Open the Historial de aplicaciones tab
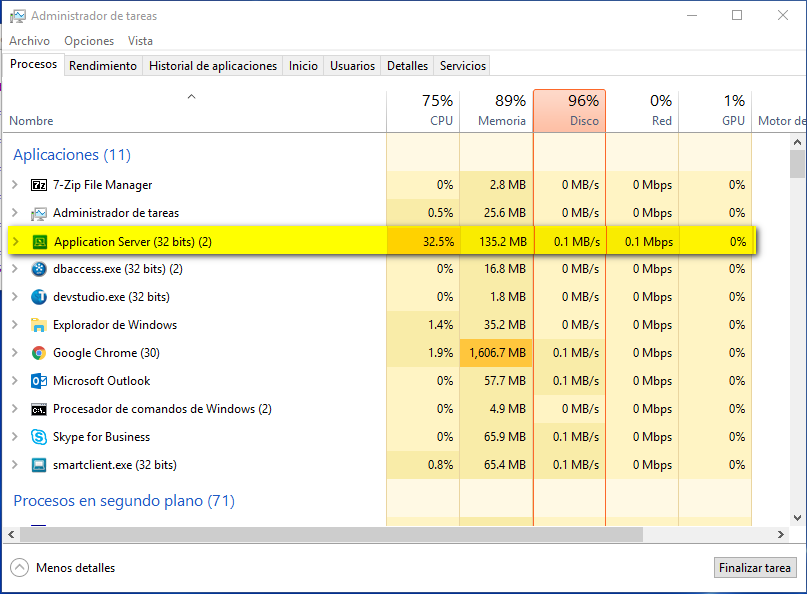This screenshot has width=807, height=594. [x=213, y=66]
